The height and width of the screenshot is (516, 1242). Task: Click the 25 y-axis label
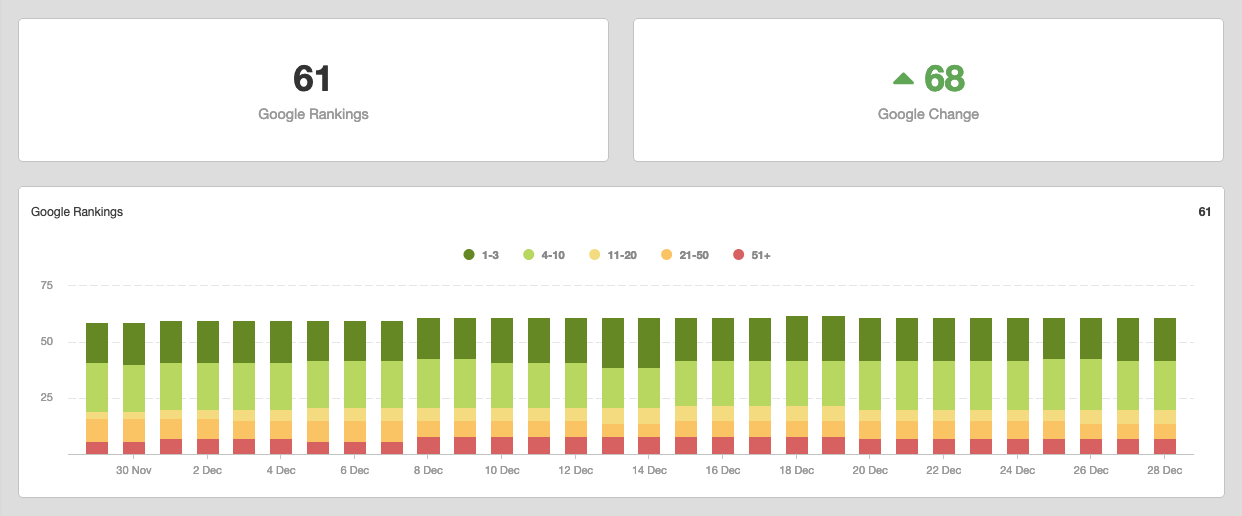[46, 398]
